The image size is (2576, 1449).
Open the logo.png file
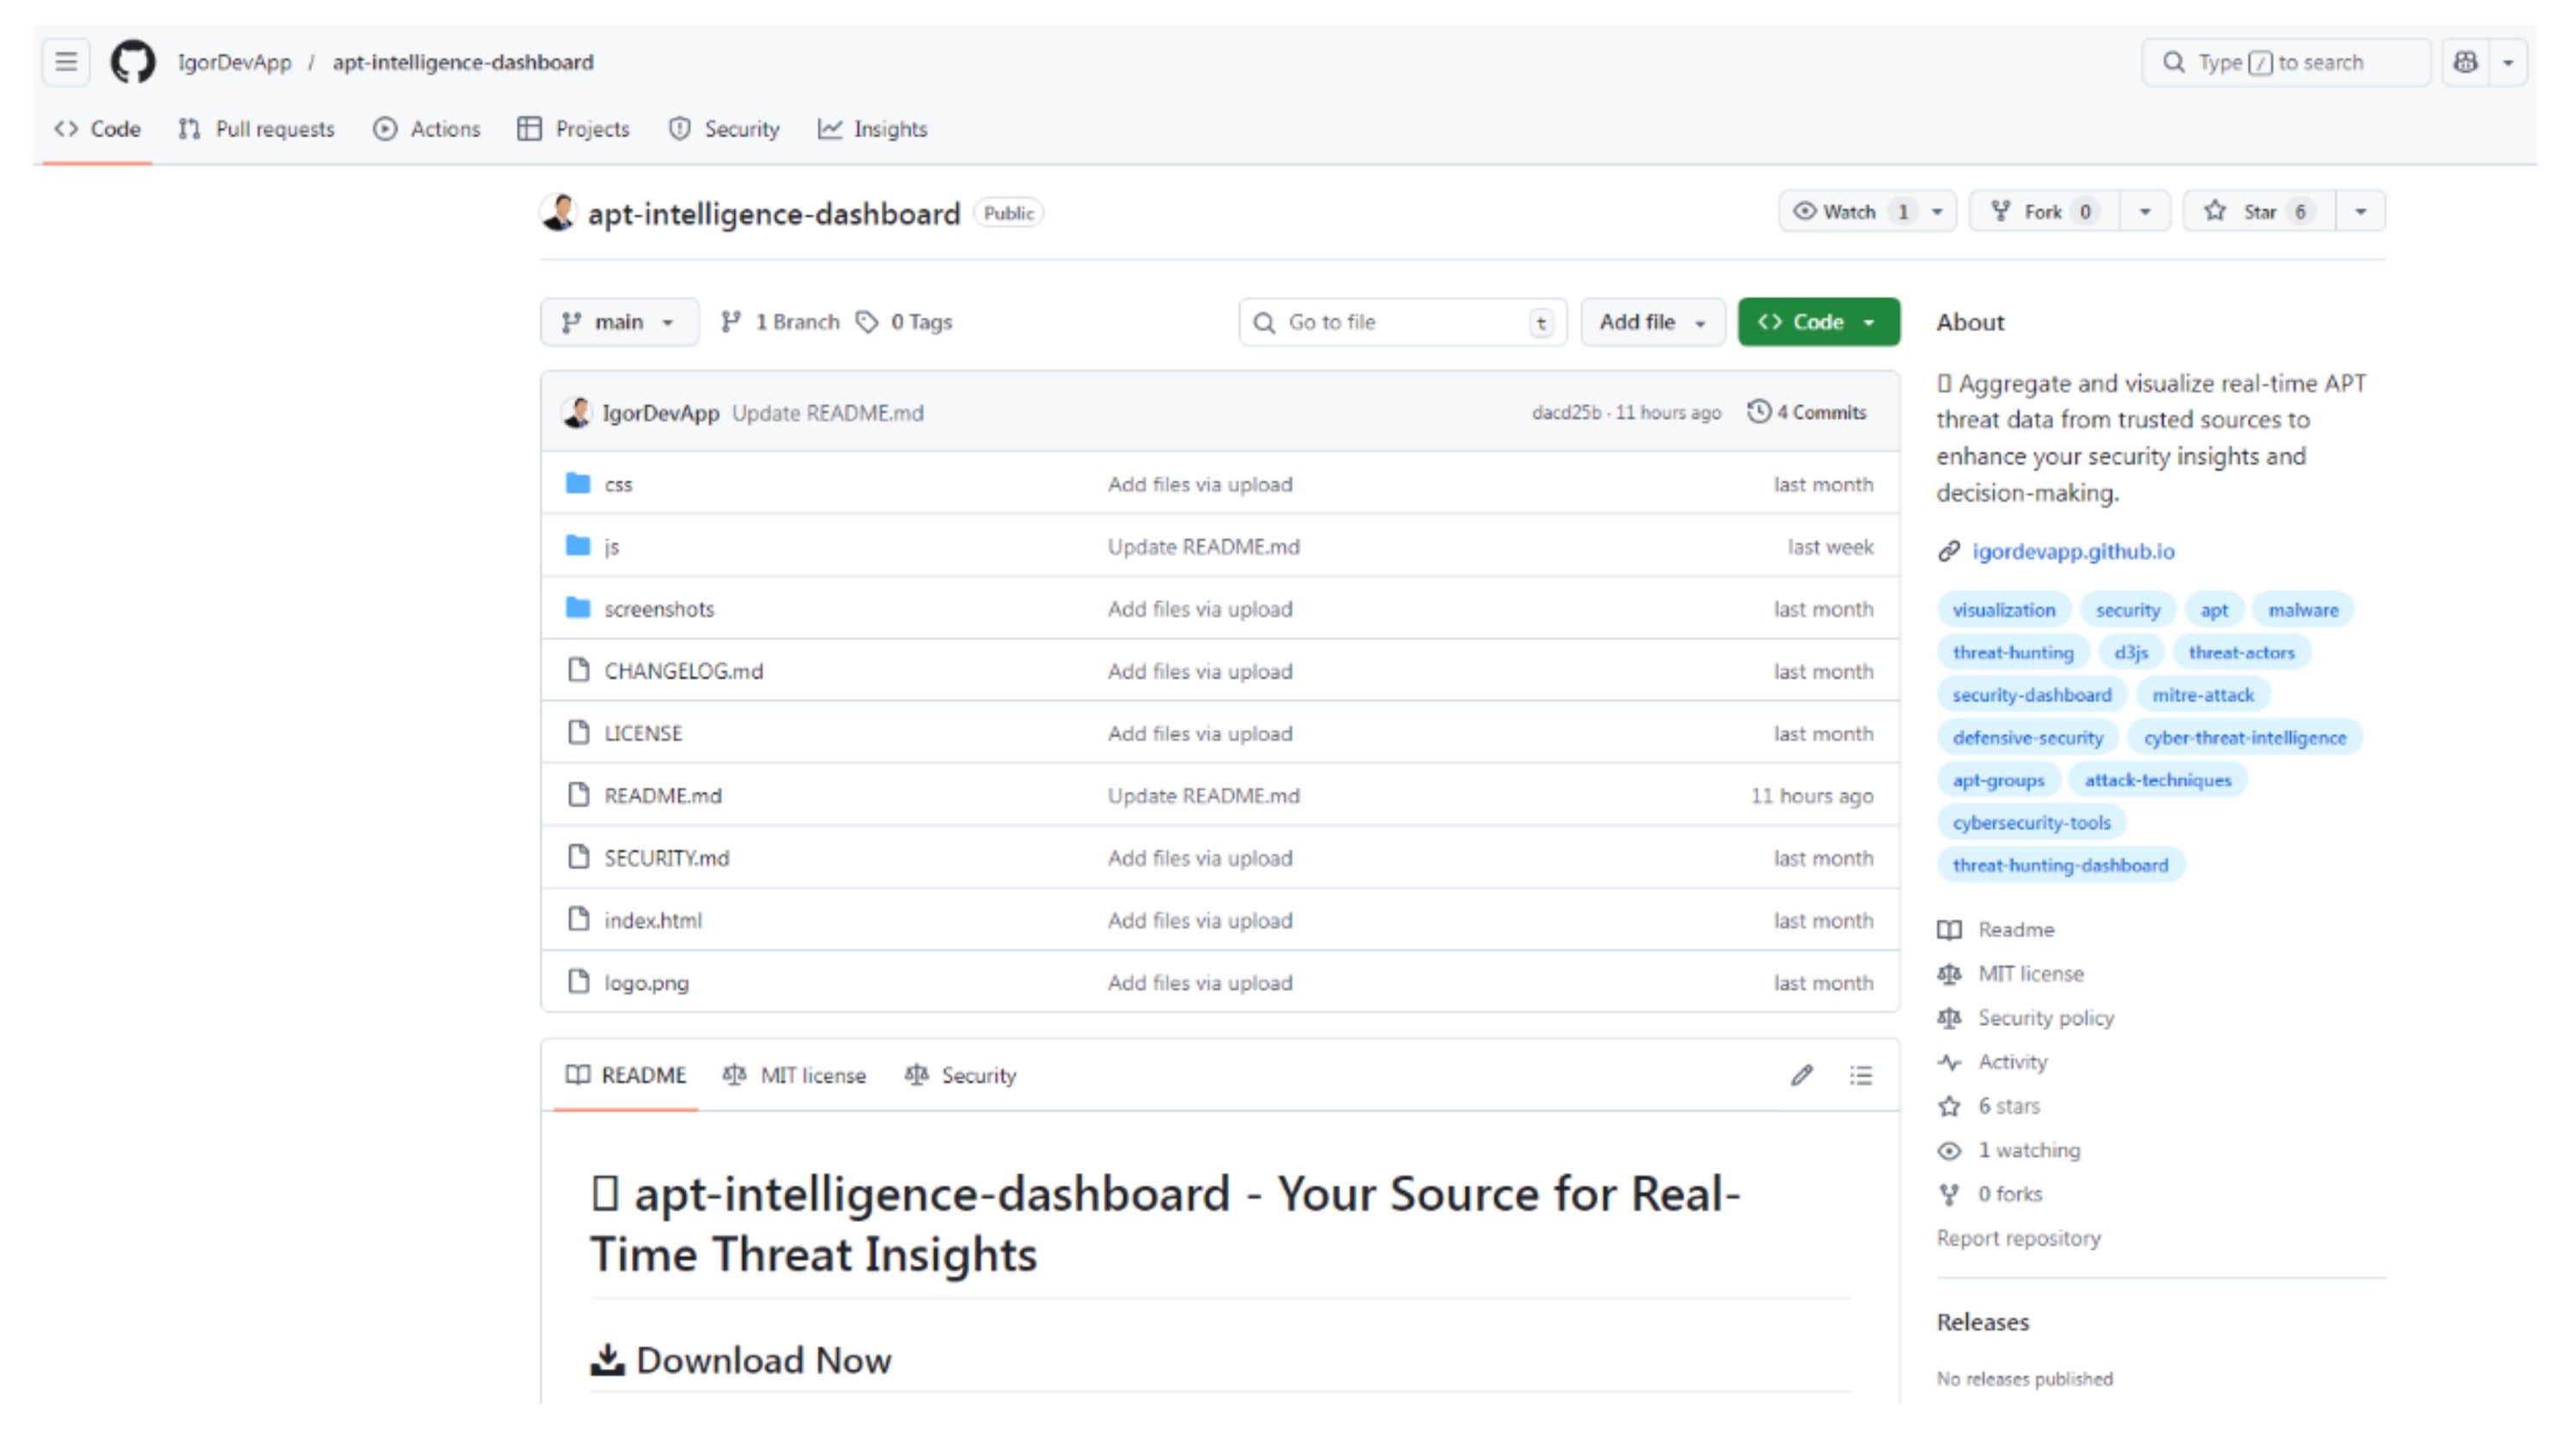coord(646,983)
